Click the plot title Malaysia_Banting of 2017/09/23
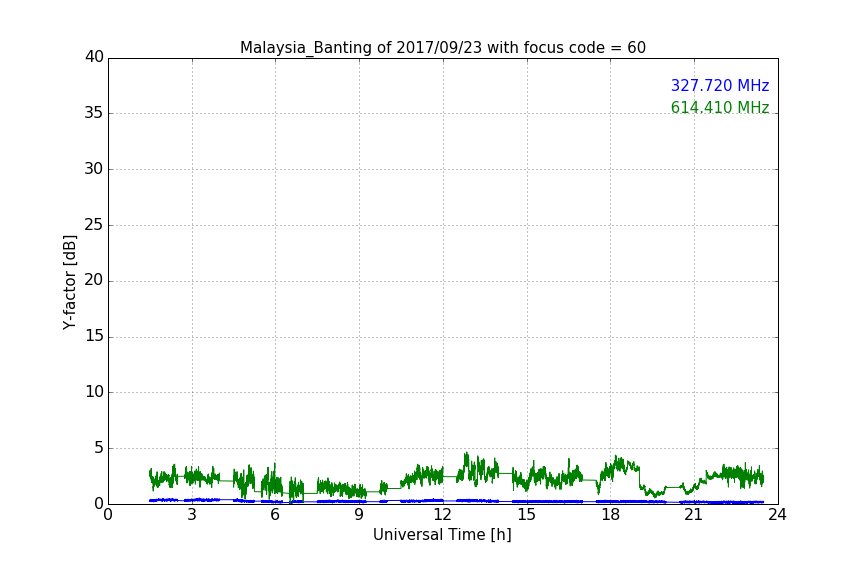Image resolution: width=864 pixels, height=576 pixels. [442, 48]
